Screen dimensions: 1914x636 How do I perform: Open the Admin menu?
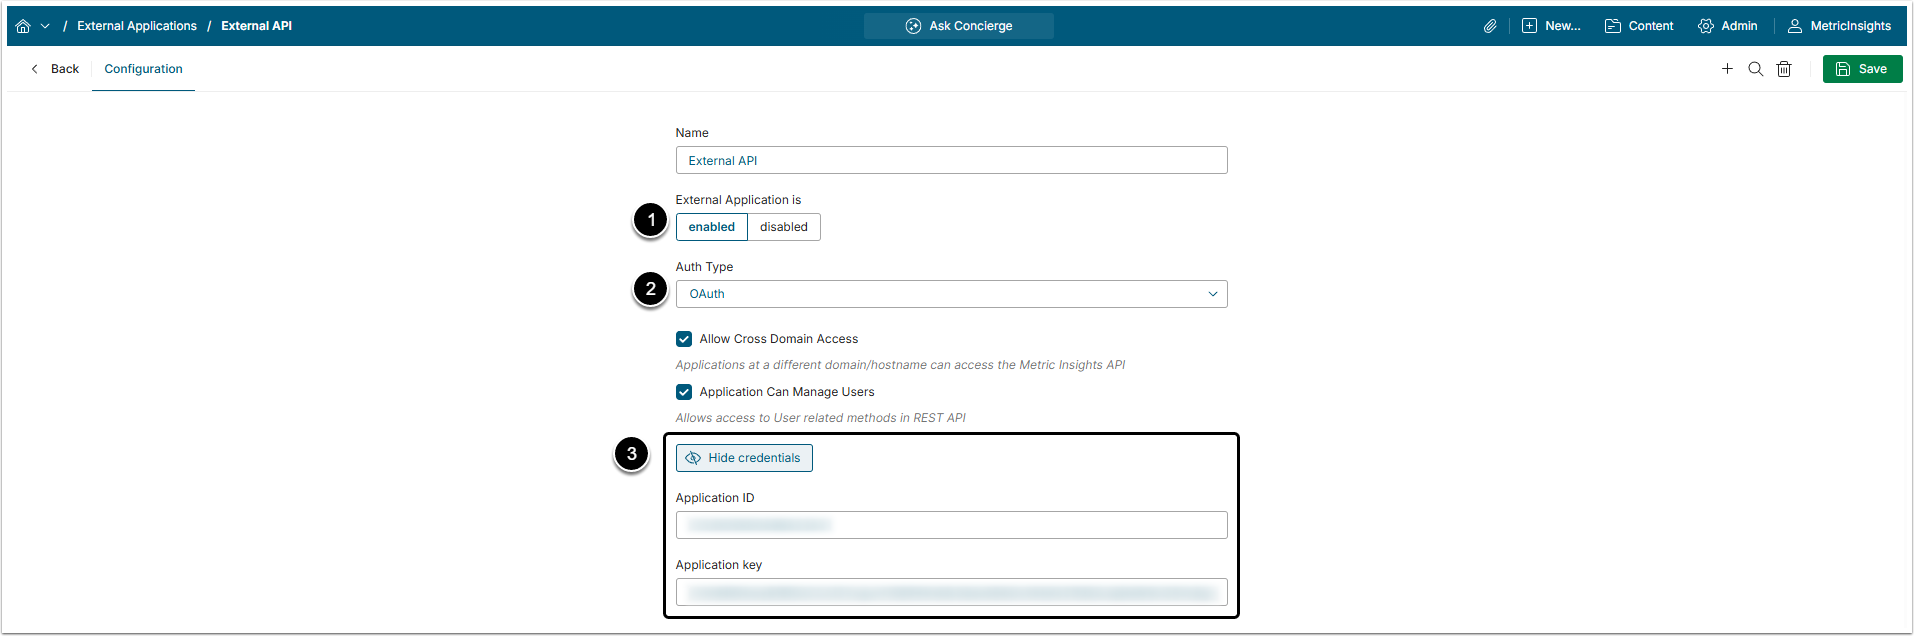1727,26
